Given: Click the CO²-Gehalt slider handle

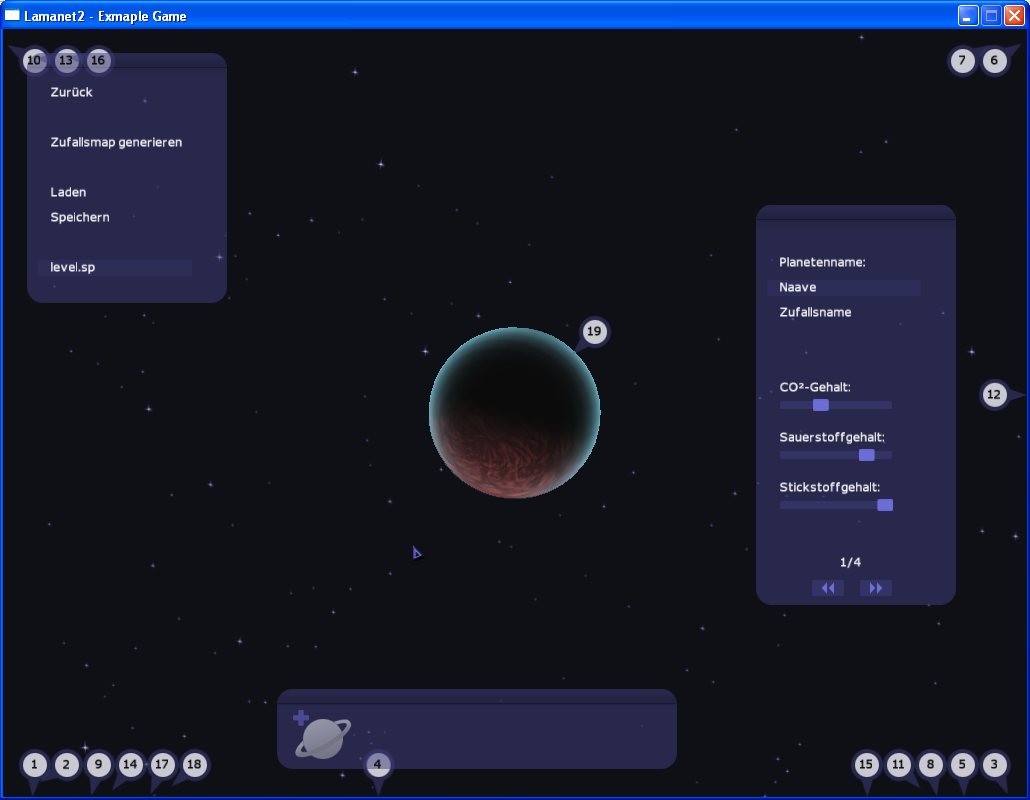Looking at the screenshot, I should click(821, 405).
